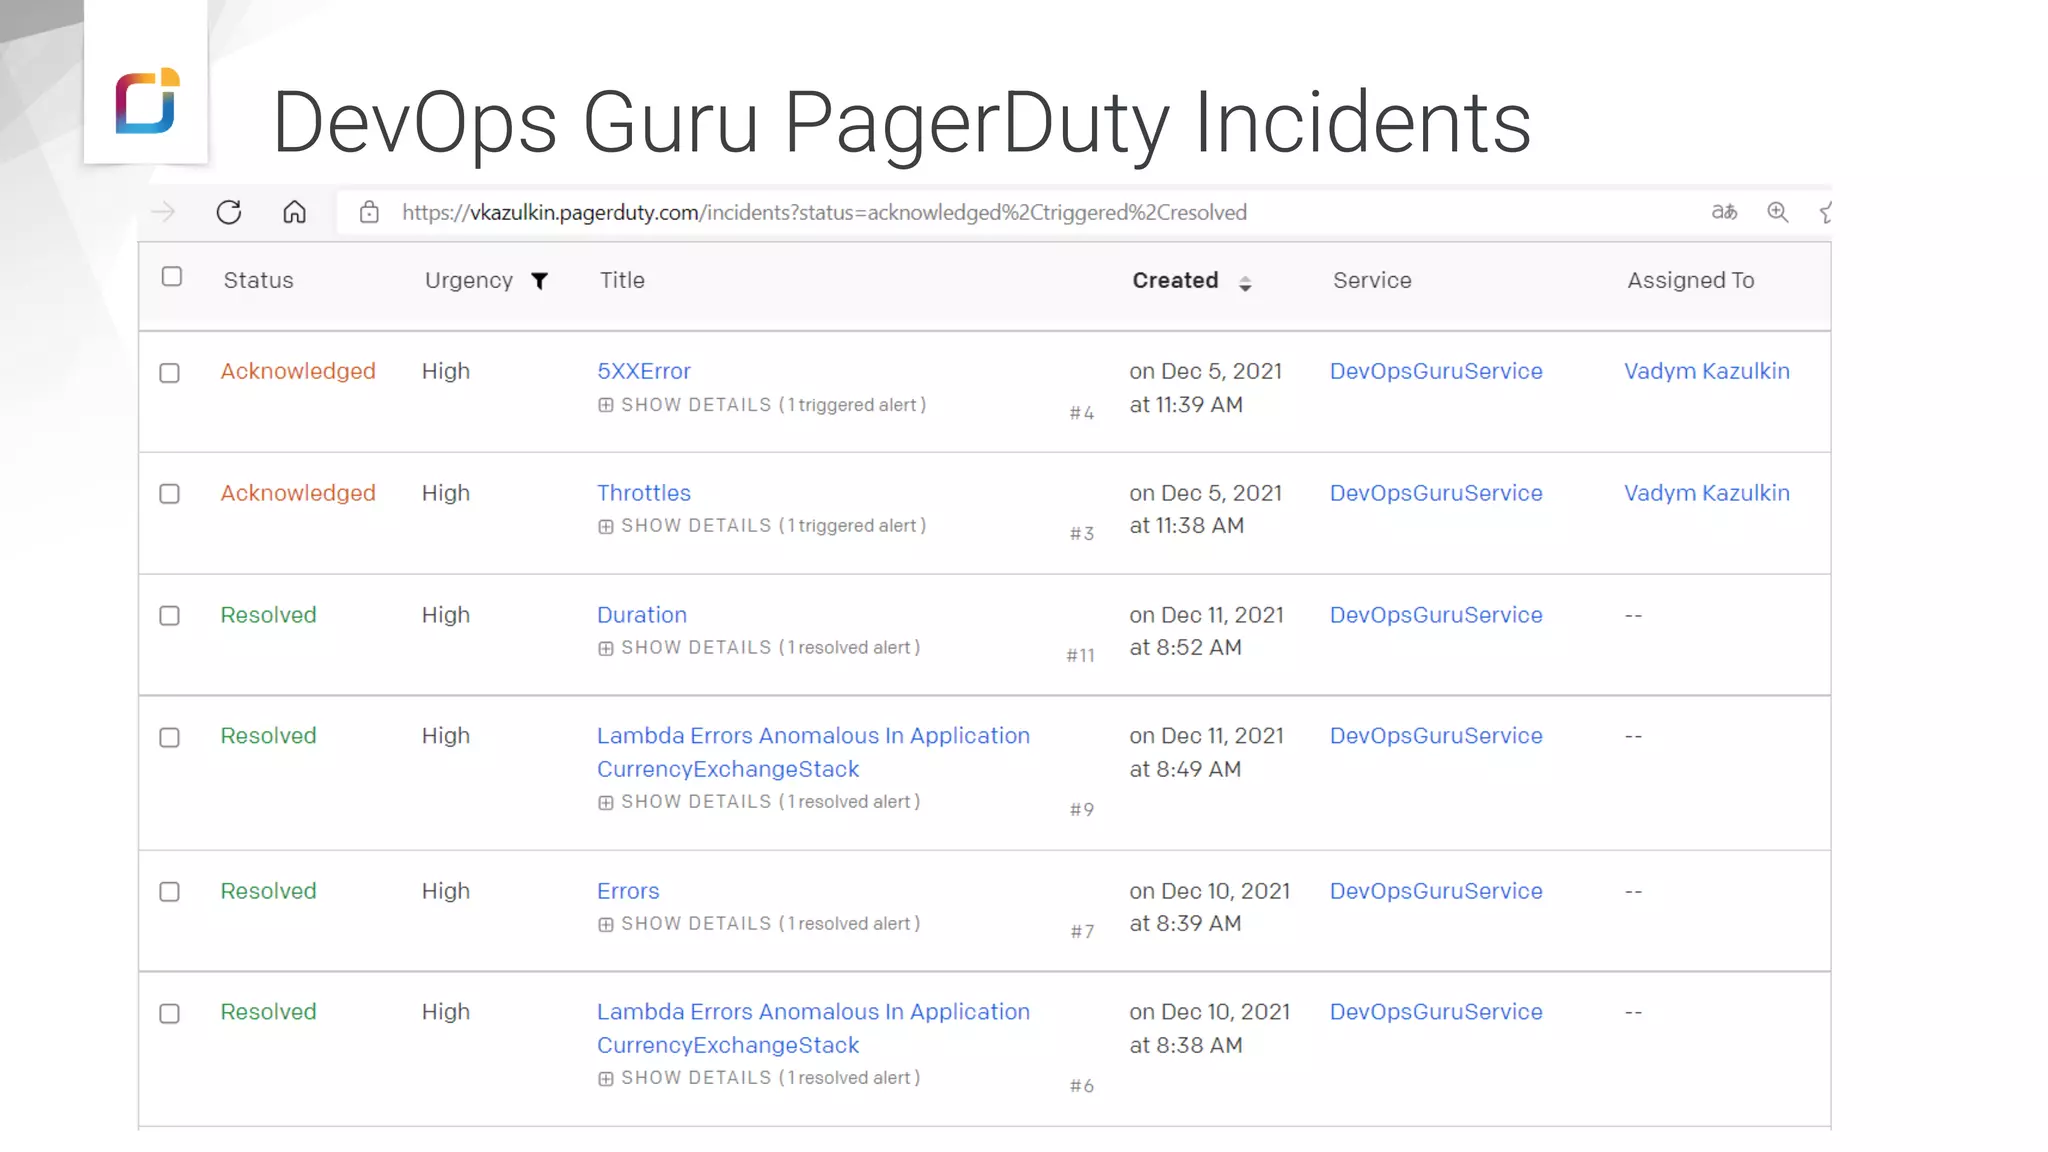Image resolution: width=2048 pixels, height=1152 pixels.
Task: Open the 5XXError incident
Action: coord(644,371)
